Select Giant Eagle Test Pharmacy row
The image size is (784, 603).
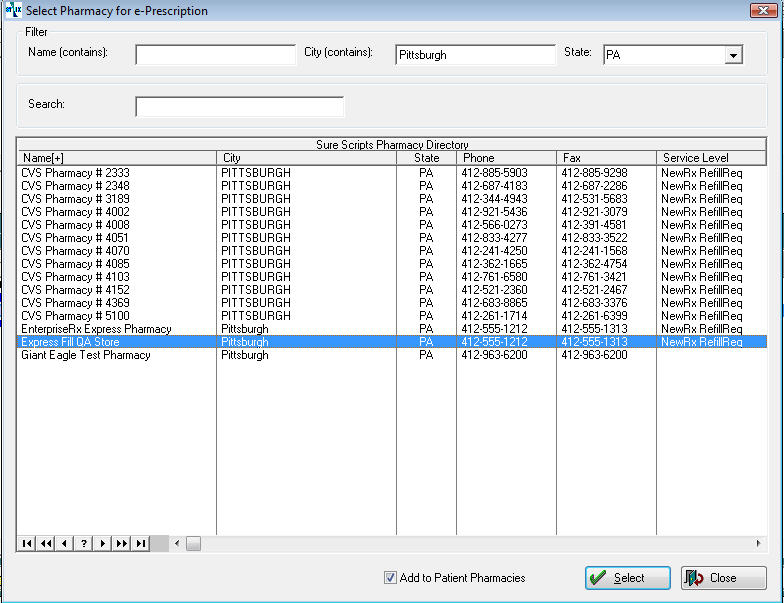coord(392,355)
